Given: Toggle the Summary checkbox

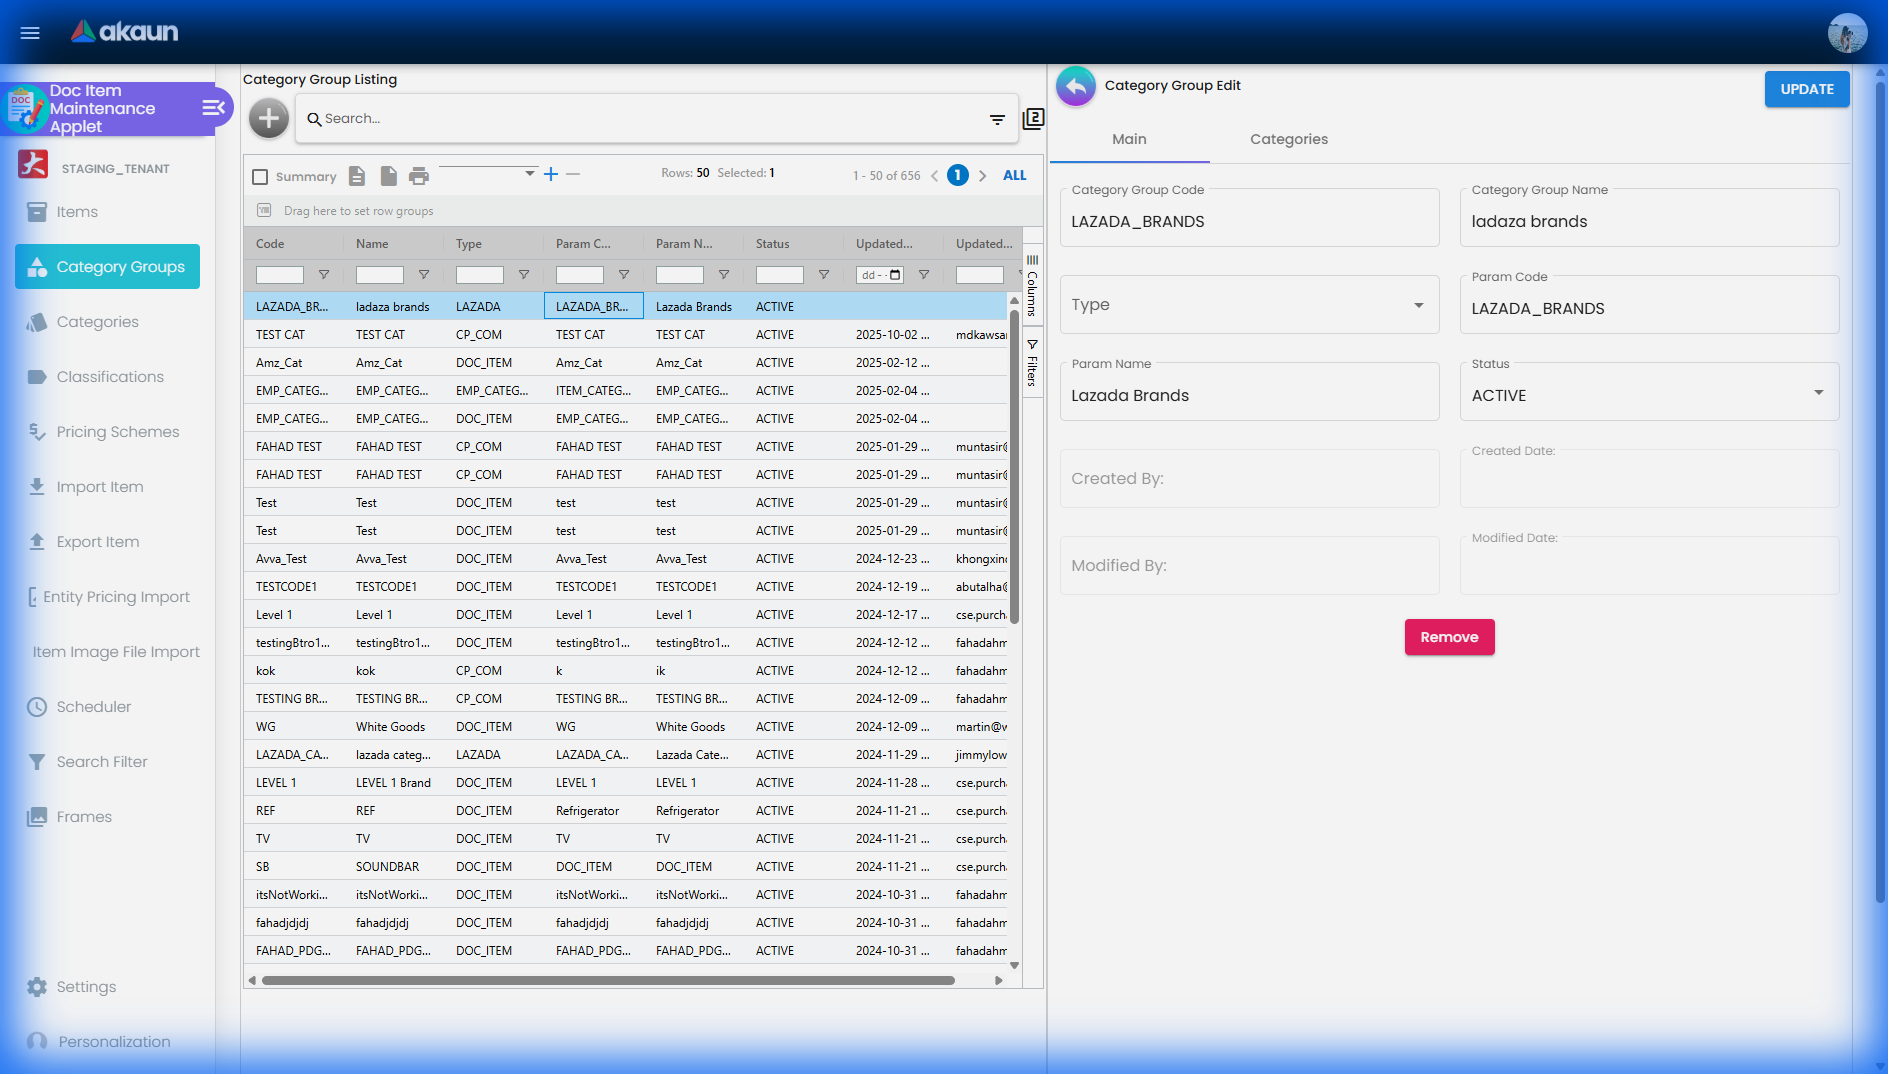Looking at the screenshot, I should pos(260,177).
